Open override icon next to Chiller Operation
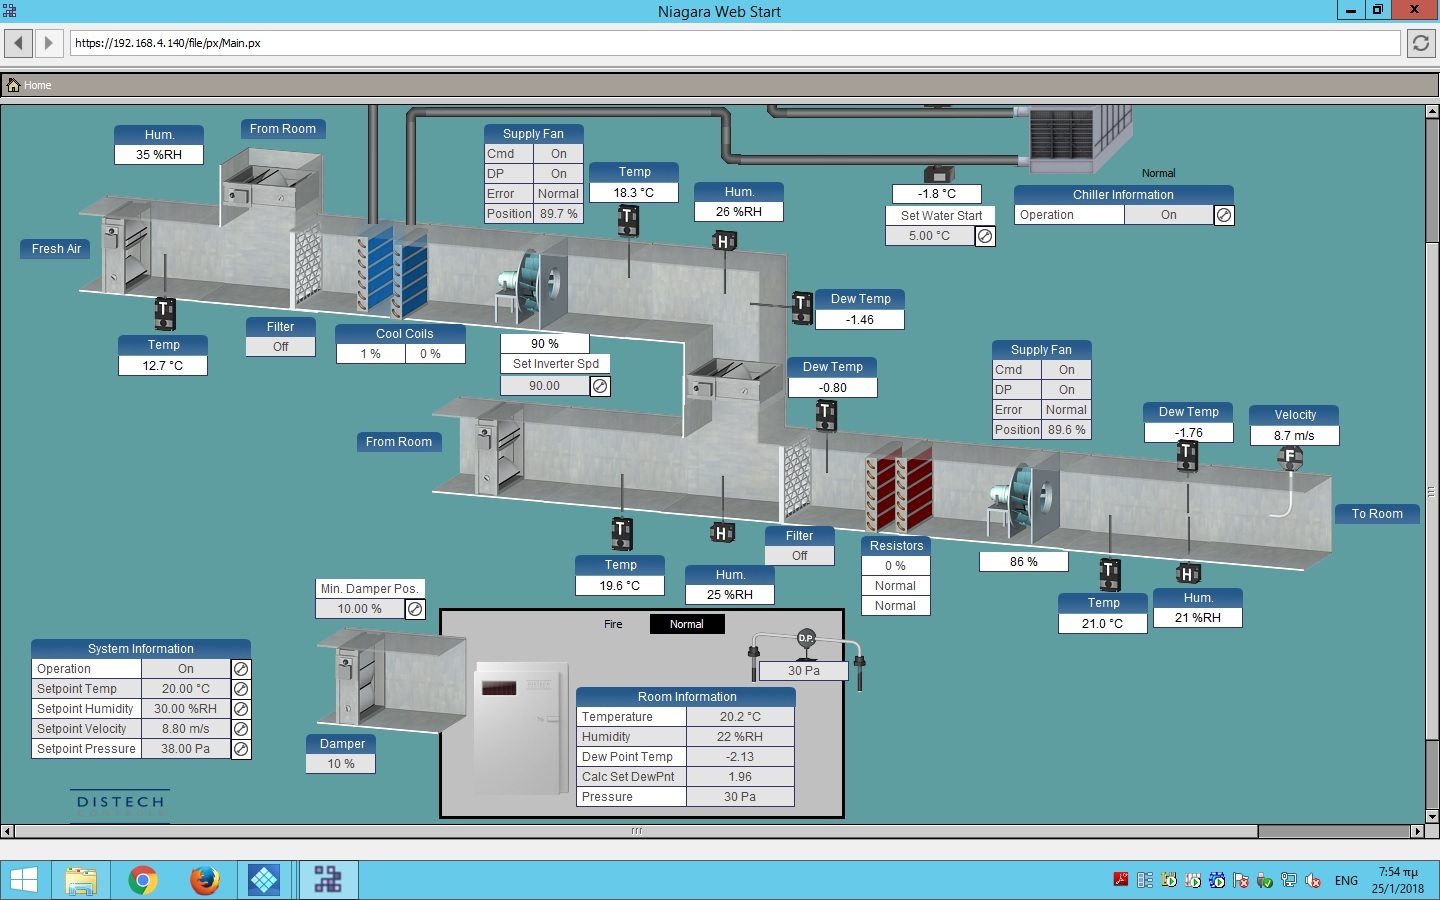 (x=1224, y=215)
